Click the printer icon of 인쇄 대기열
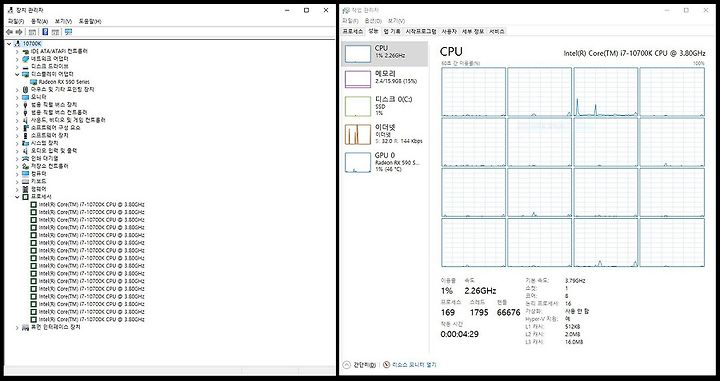Screen dimensions: 720x381 click(25, 158)
